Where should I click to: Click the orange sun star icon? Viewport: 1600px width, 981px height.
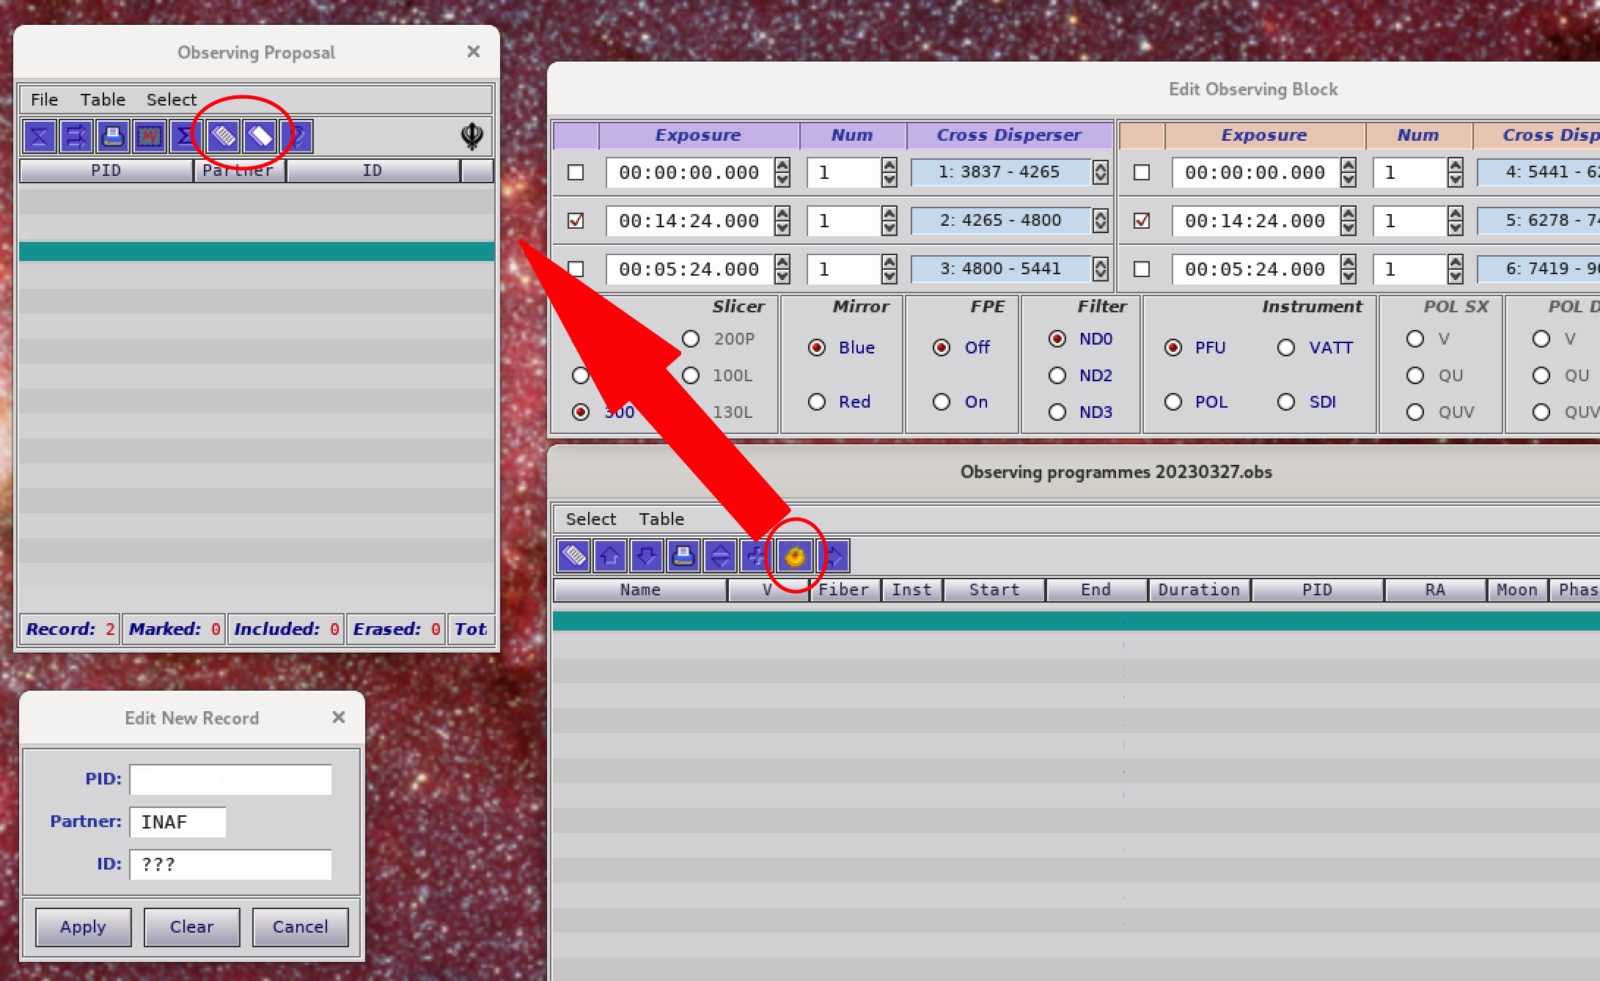pos(795,556)
